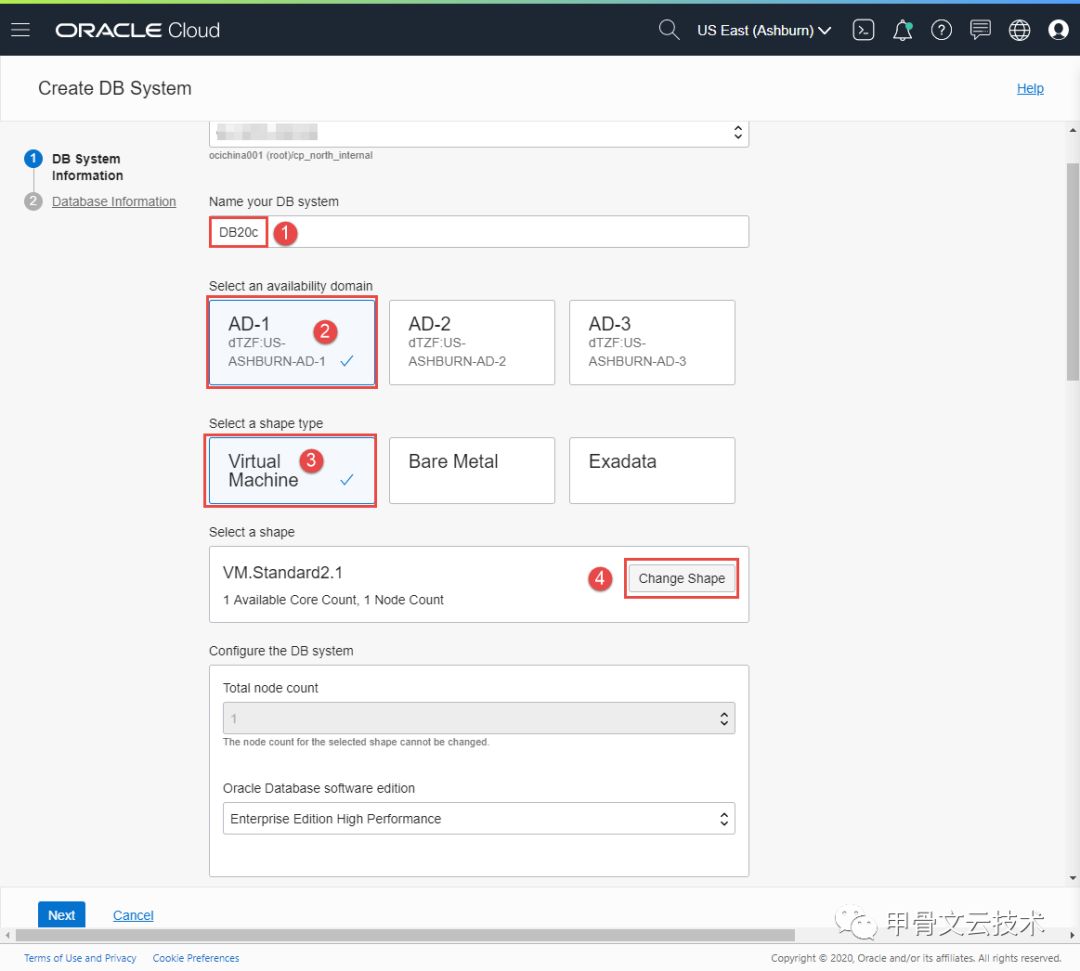Viewport: 1080px width, 971px height.
Task: Click the Next button
Action: (61, 915)
